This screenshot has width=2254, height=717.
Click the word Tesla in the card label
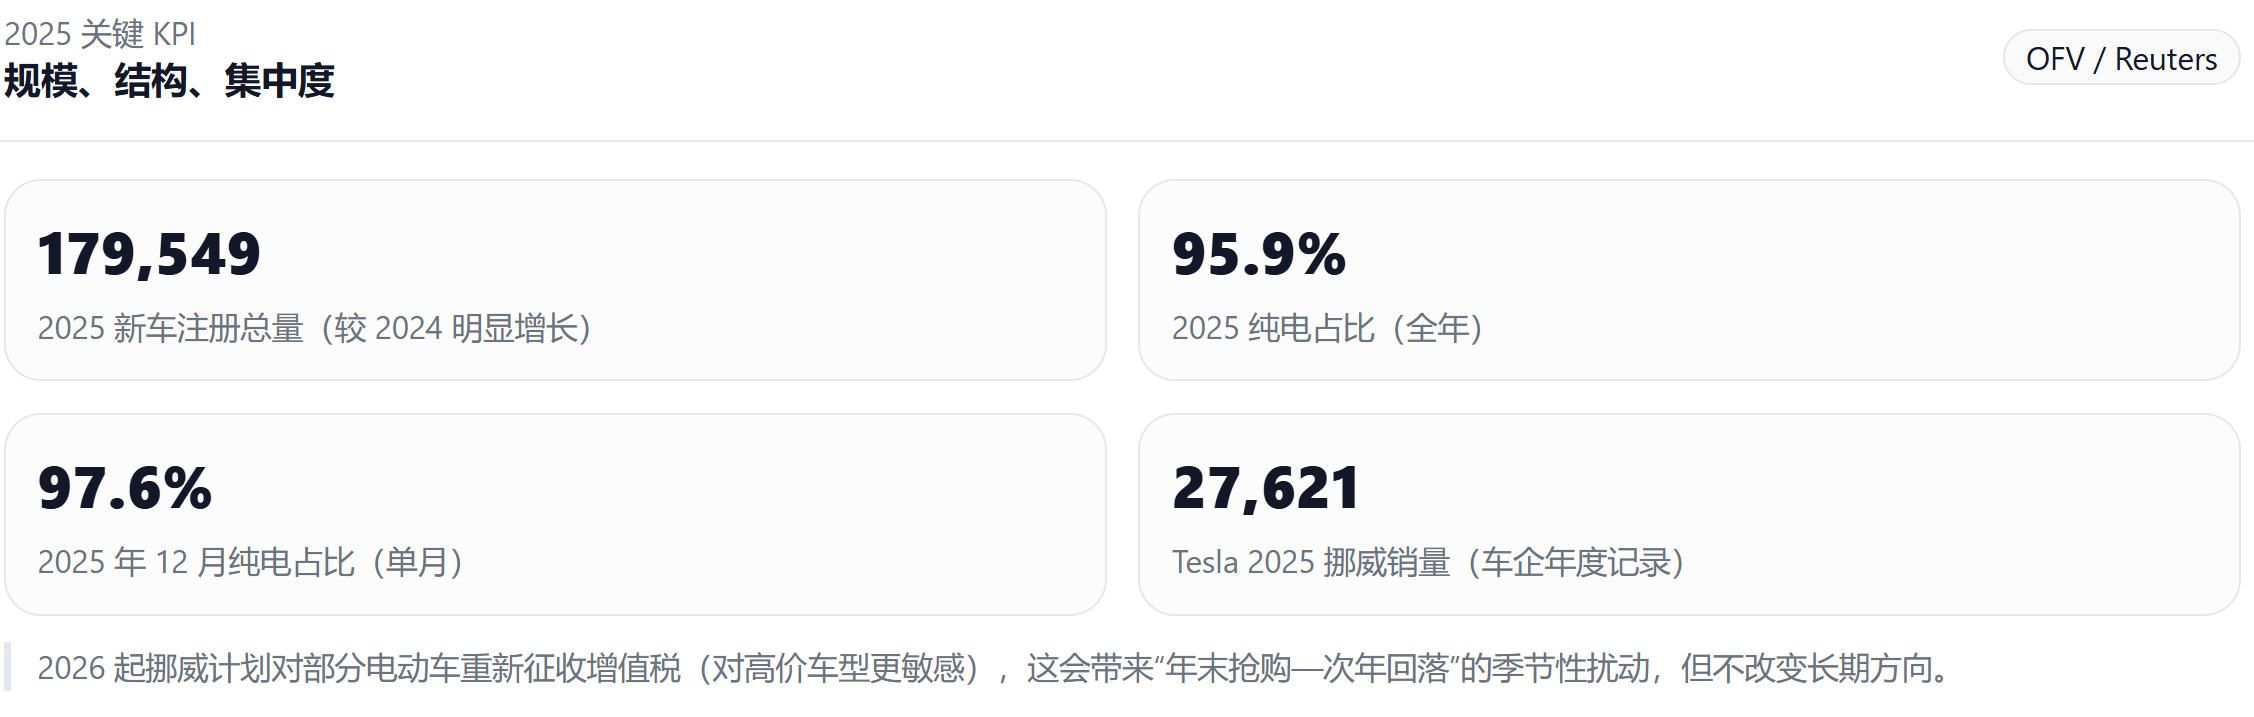coord(1205,562)
